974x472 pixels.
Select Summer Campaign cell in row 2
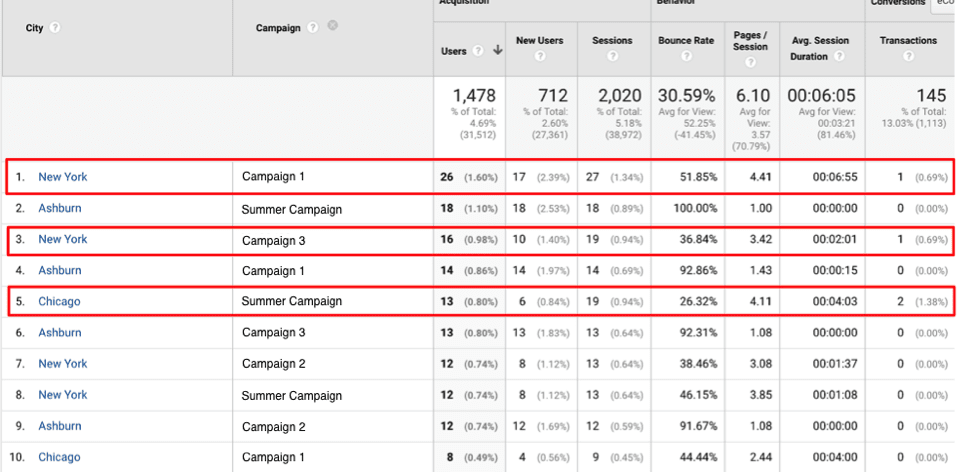pos(291,209)
